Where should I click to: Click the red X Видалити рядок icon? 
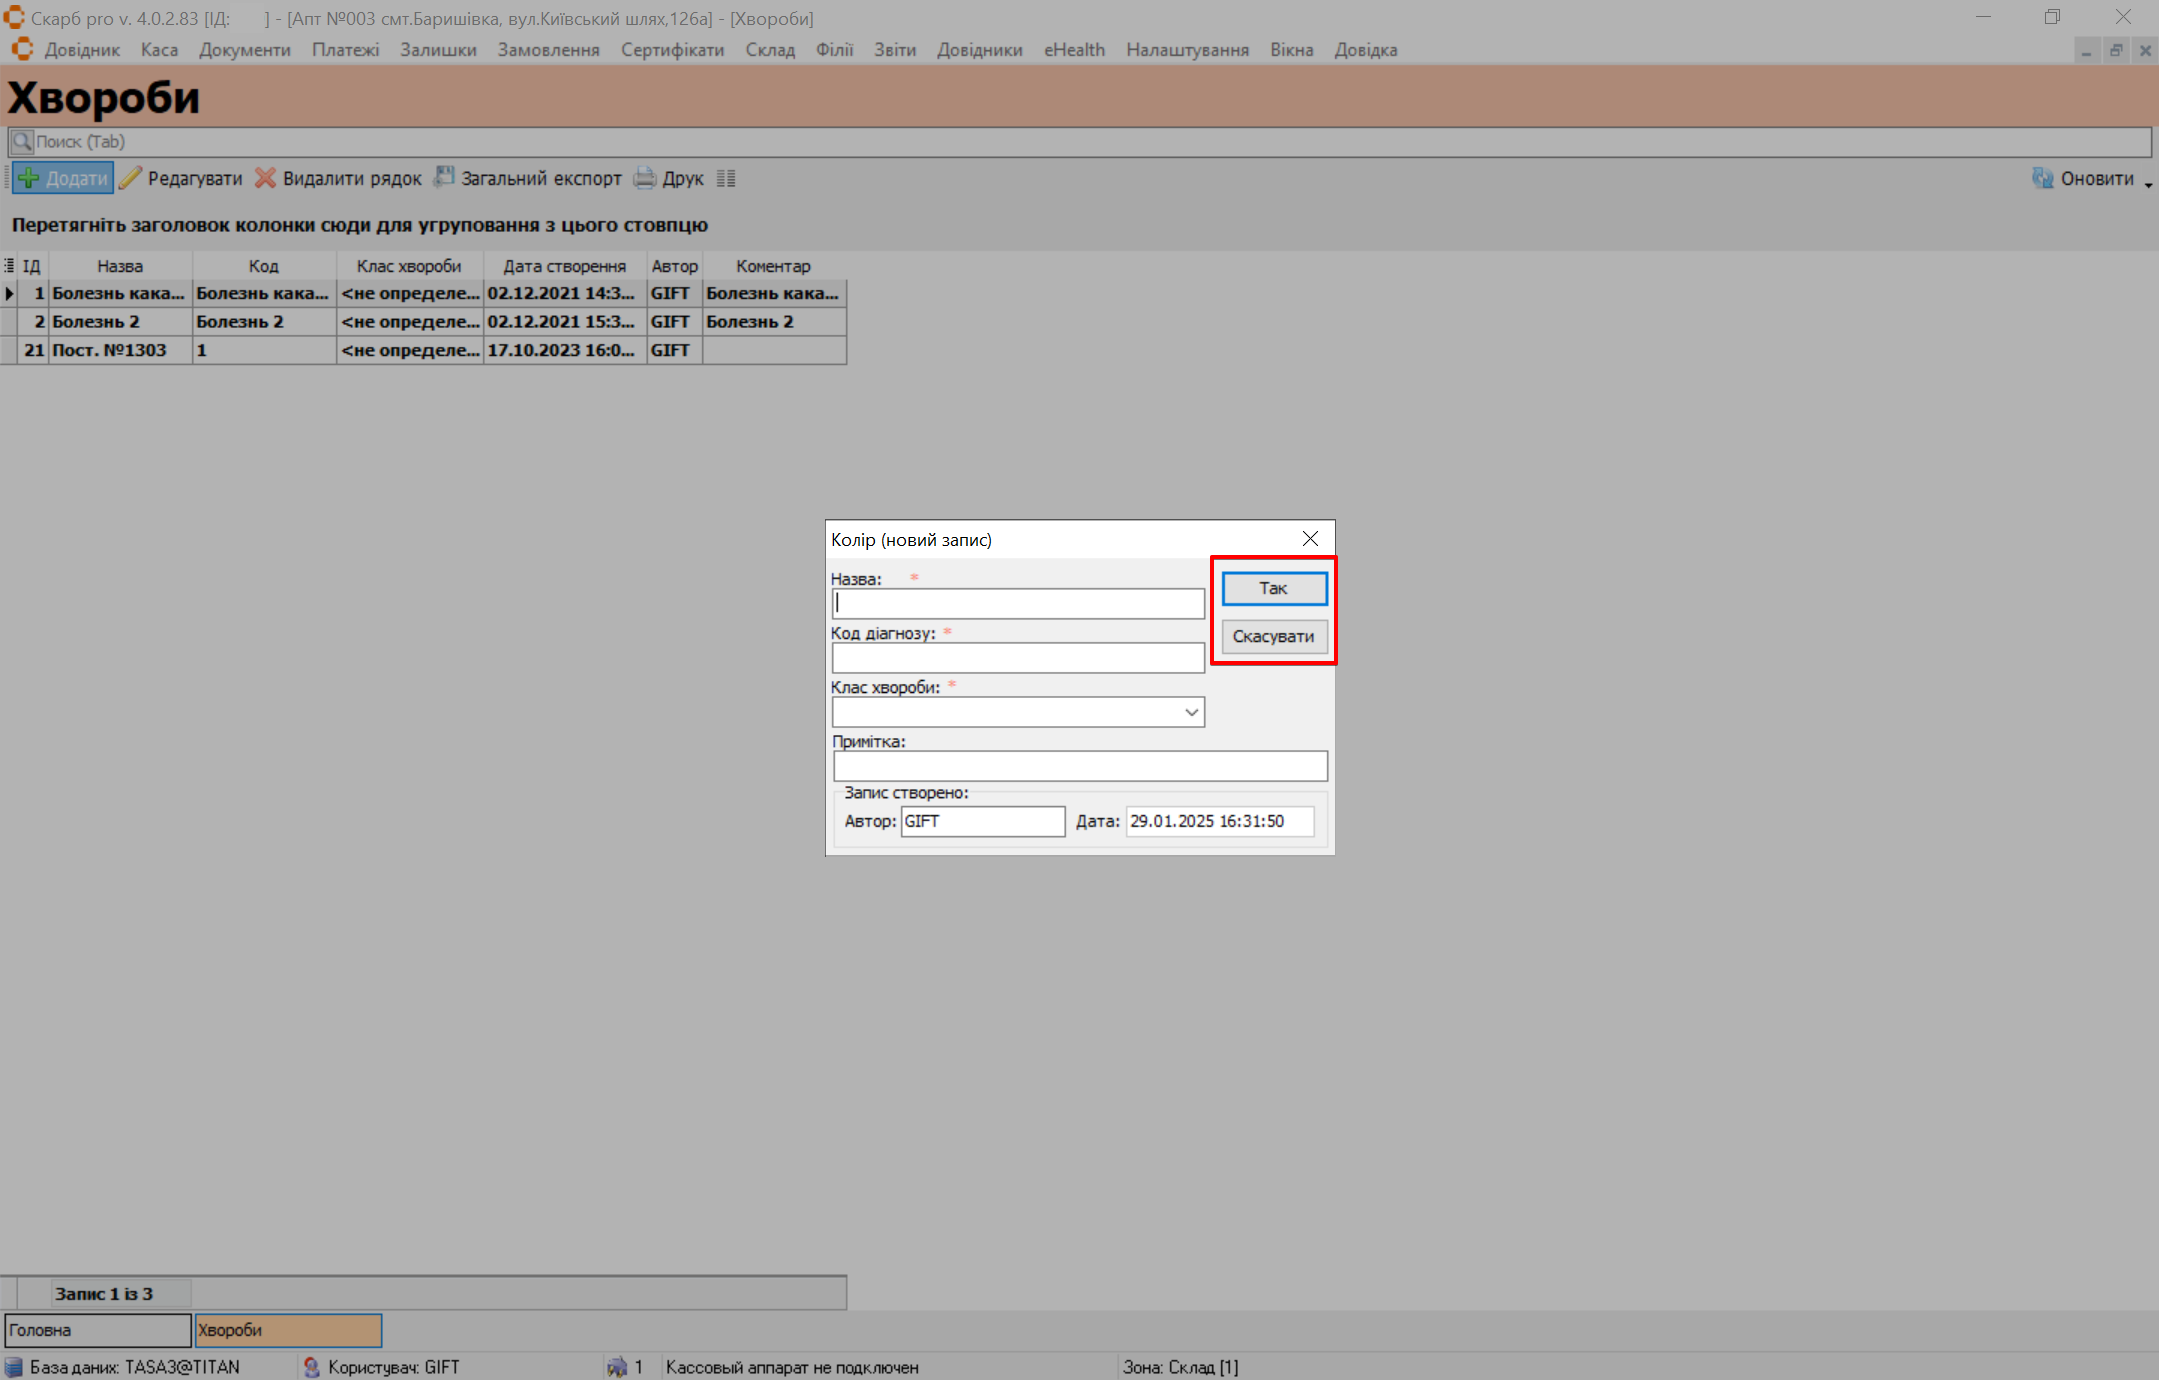(x=265, y=179)
